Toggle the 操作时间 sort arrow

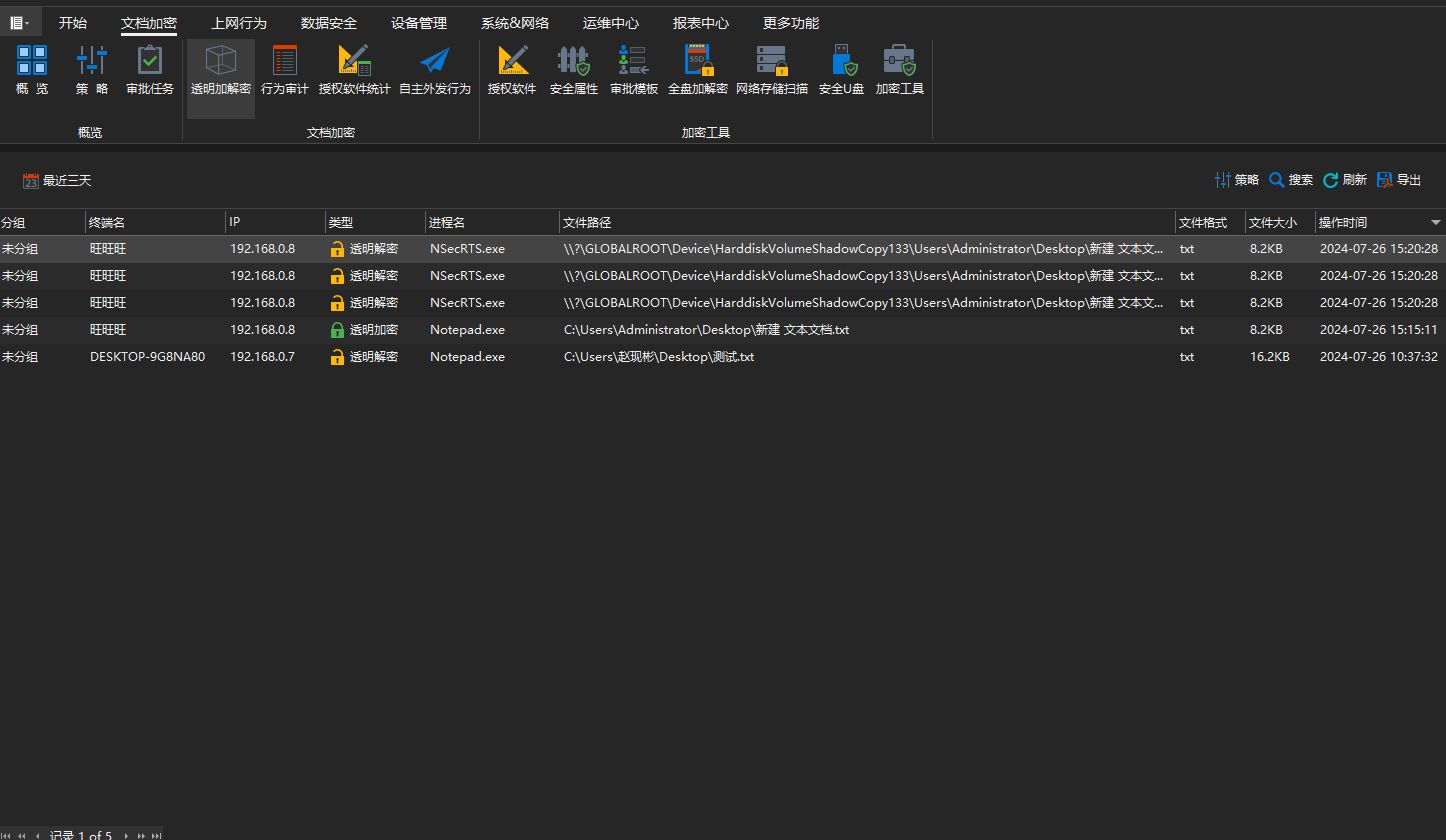[x=1436, y=223]
